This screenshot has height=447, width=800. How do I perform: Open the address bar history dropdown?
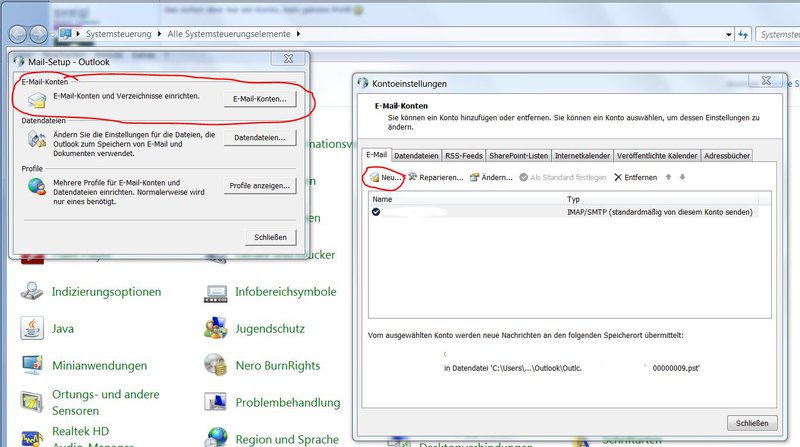pyautogui.click(x=729, y=34)
